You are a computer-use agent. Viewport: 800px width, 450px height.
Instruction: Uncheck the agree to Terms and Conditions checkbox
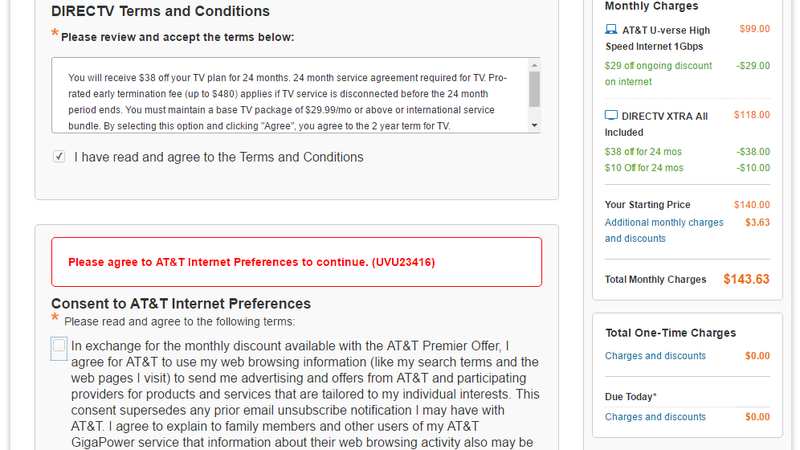click(x=59, y=156)
